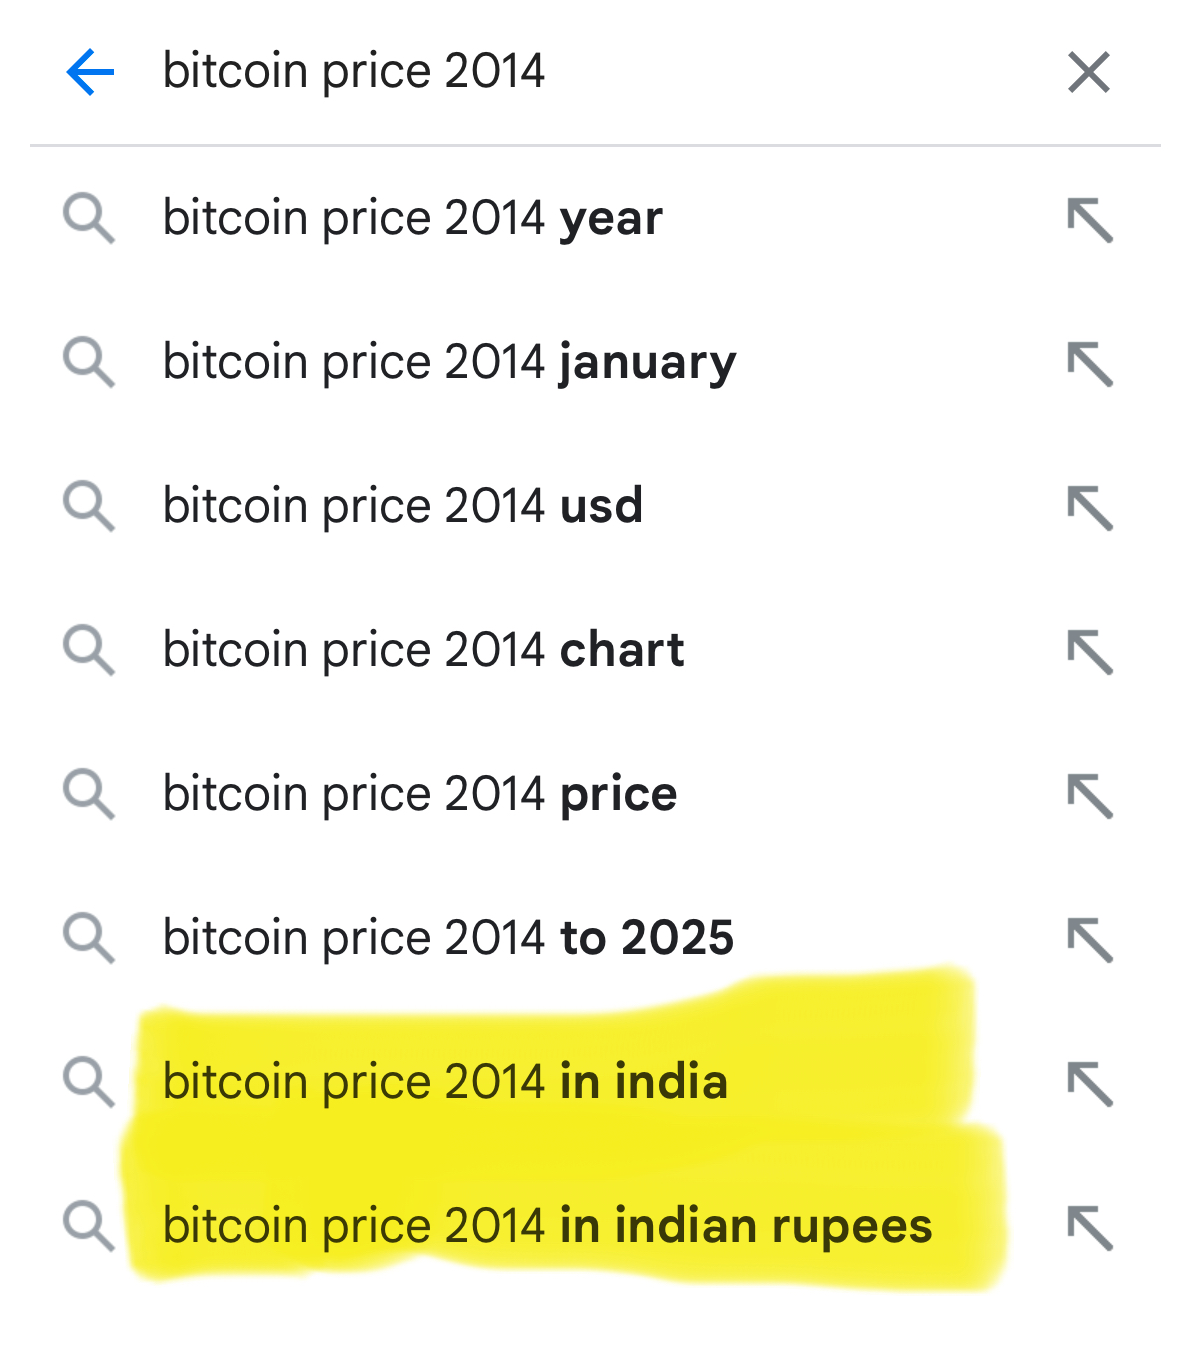The width and height of the screenshot is (1179, 1351).
Task: Open 'bitcoin price 2014 chart' suggestion
Action: pos(423,650)
